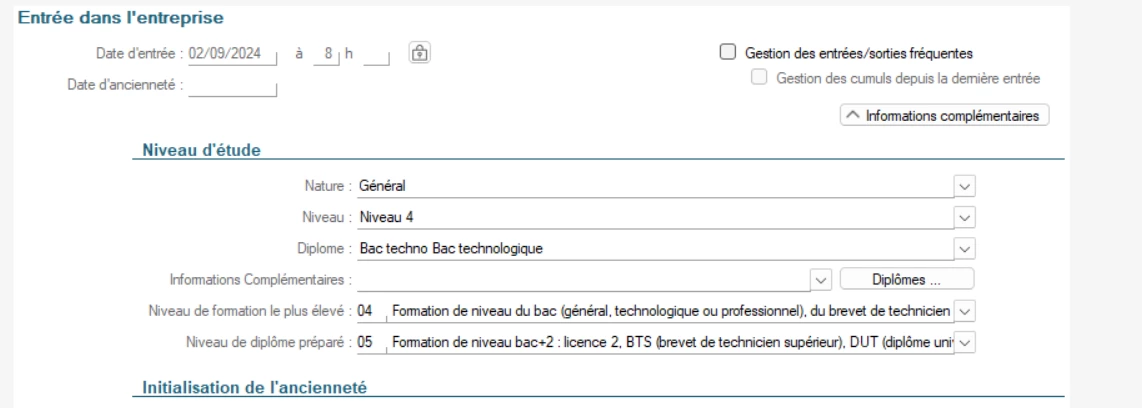1142x408 pixels.
Task: Click the lock icon beside the entry time
Action: [419, 53]
